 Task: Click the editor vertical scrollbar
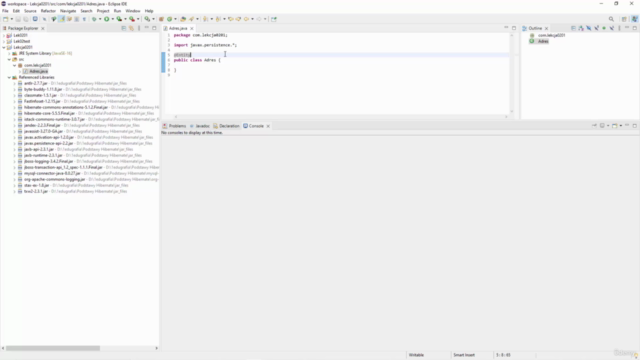point(512,73)
